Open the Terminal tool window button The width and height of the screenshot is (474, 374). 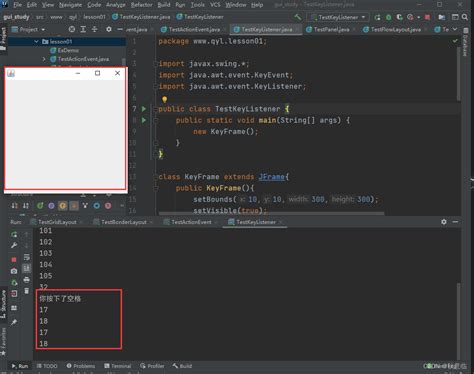click(117, 366)
